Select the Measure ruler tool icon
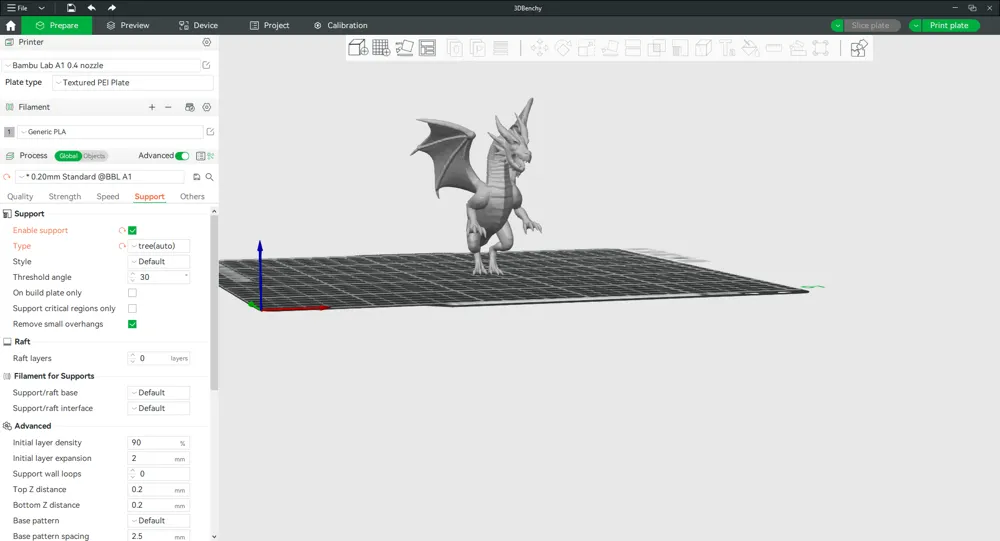The height and width of the screenshot is (541, 1000). click(x=774, y=48)
